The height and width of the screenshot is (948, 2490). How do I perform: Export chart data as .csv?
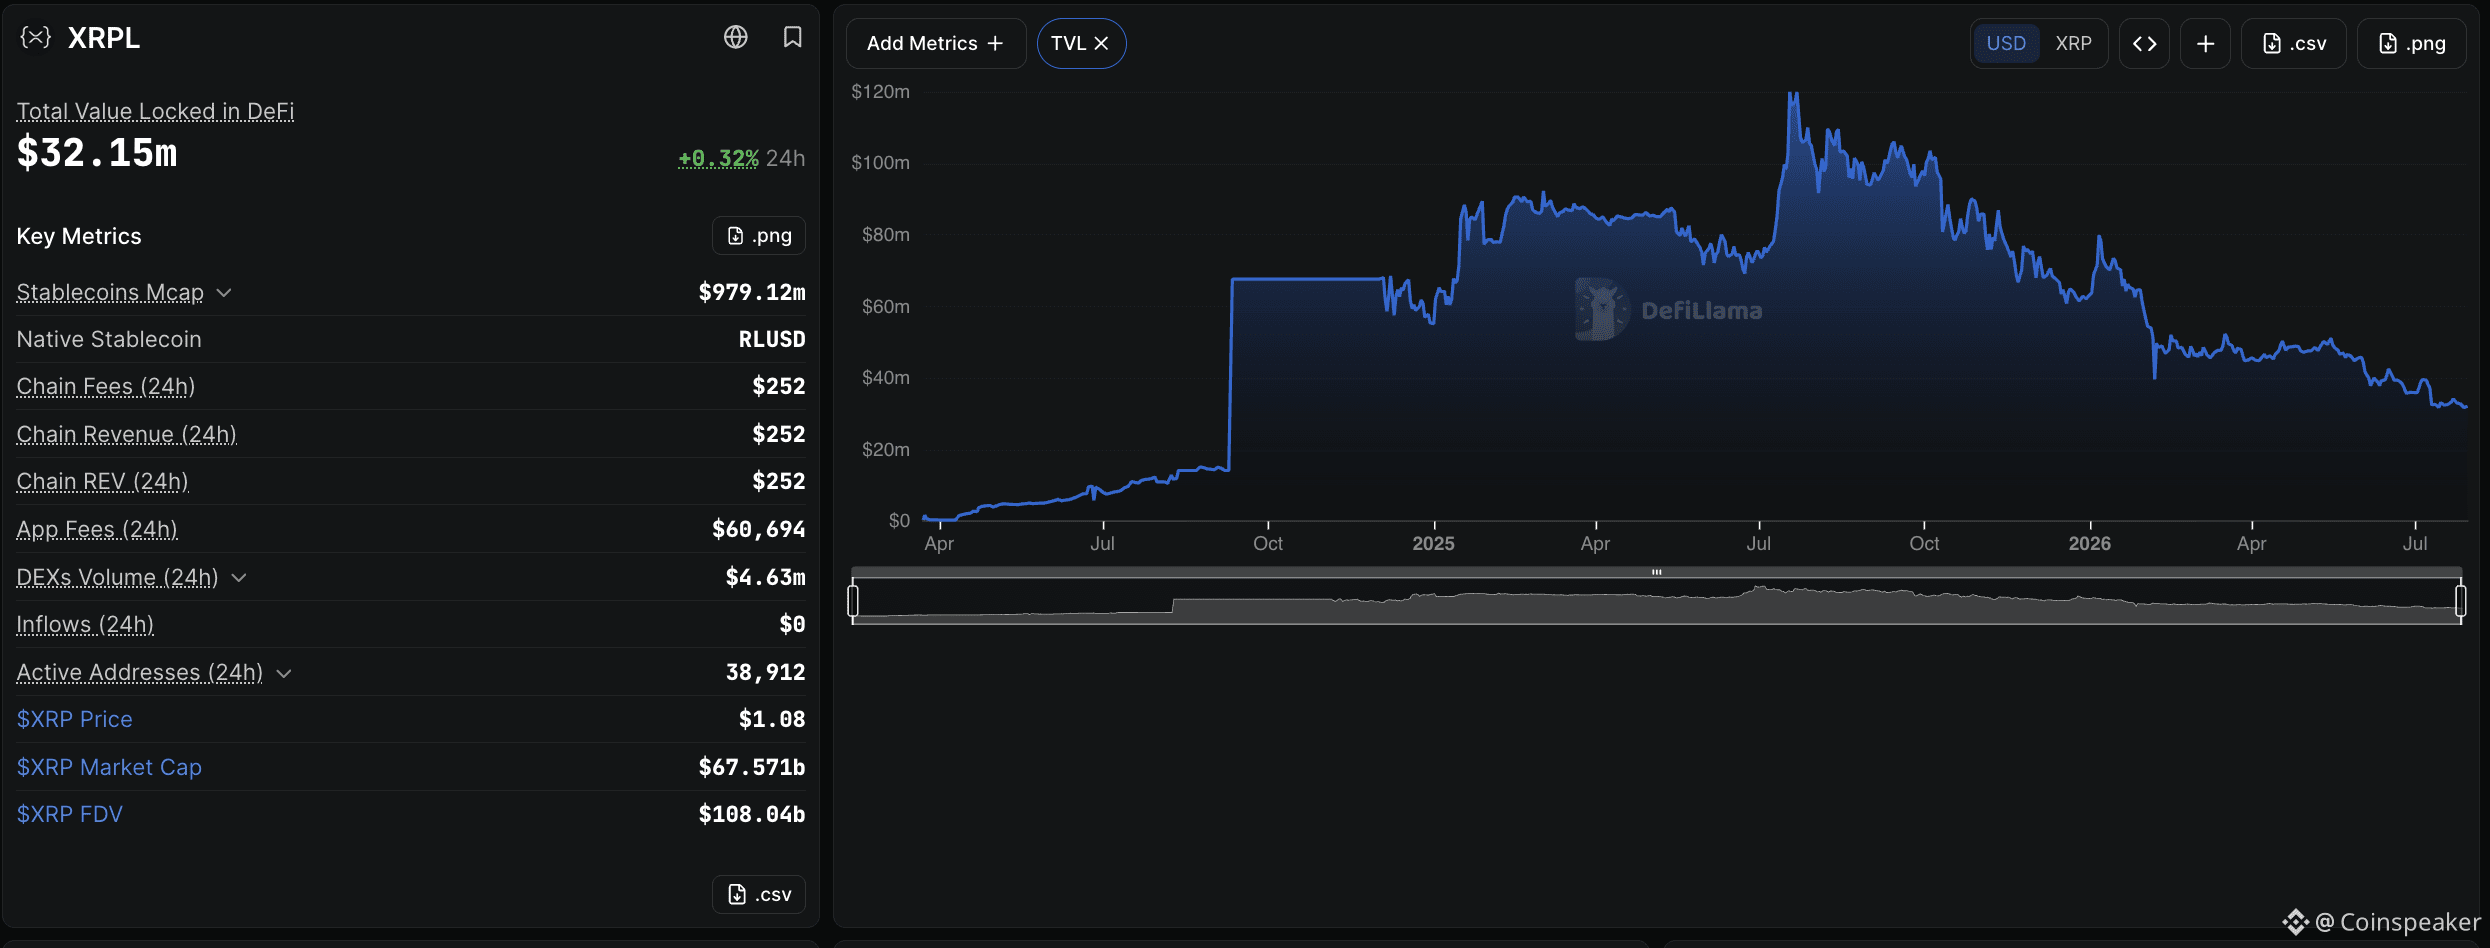(x=2294, y=43)
